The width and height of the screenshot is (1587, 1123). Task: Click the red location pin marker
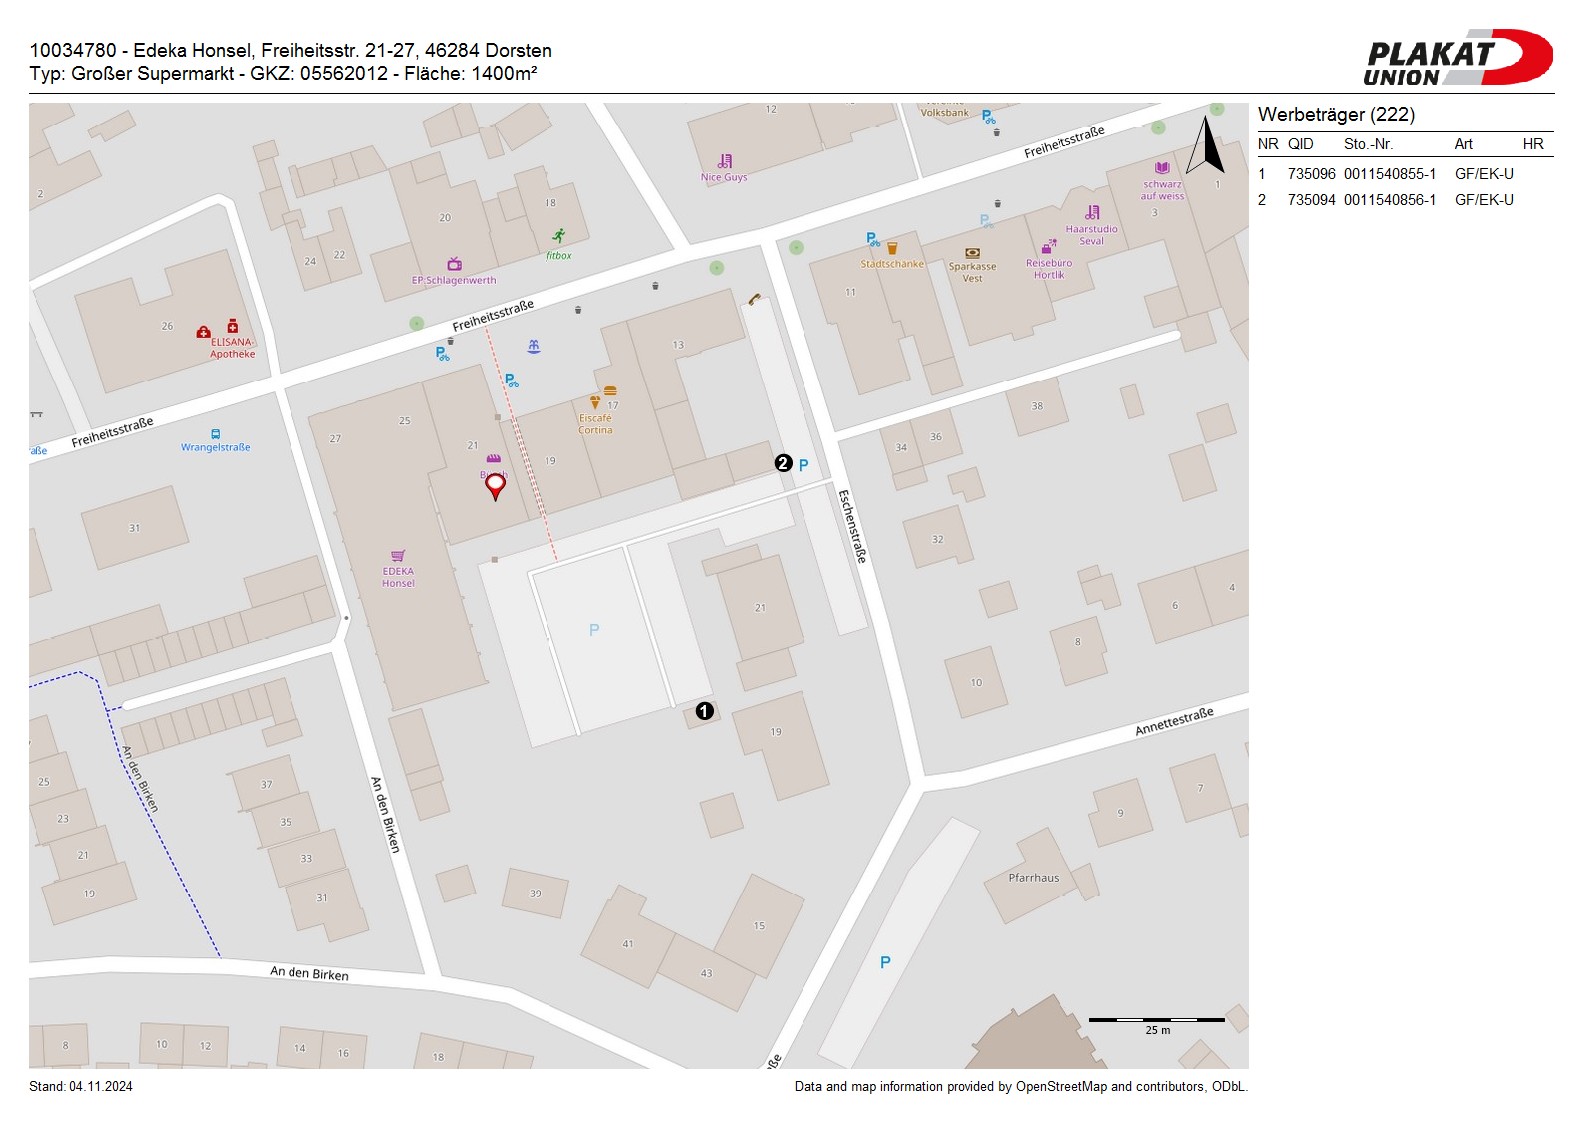(x=495, y=486)
